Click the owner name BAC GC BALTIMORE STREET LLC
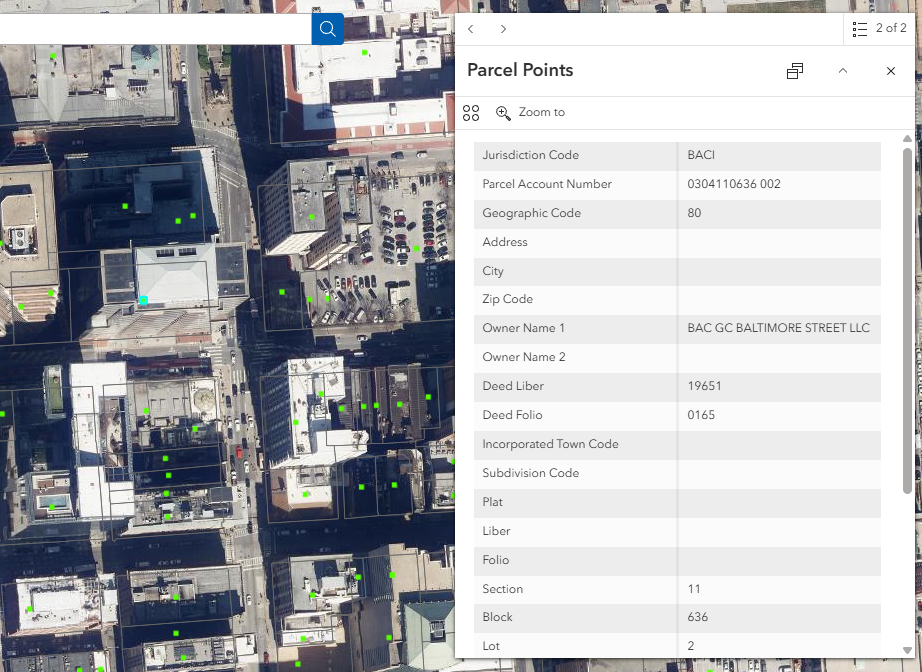The height and width of the screenshot is (672, 922). pyautogui.click(x=778, y=328)
